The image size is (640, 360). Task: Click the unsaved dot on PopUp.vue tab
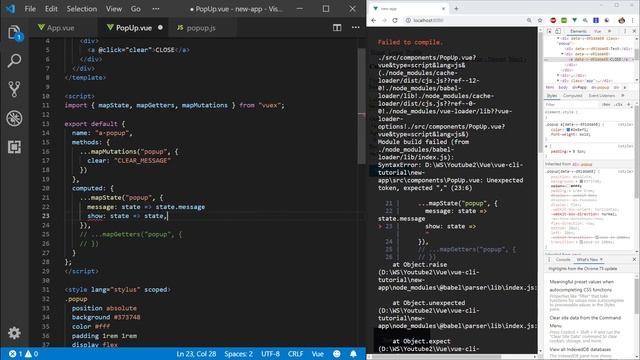pyautogui.click(x=160, y=28)
